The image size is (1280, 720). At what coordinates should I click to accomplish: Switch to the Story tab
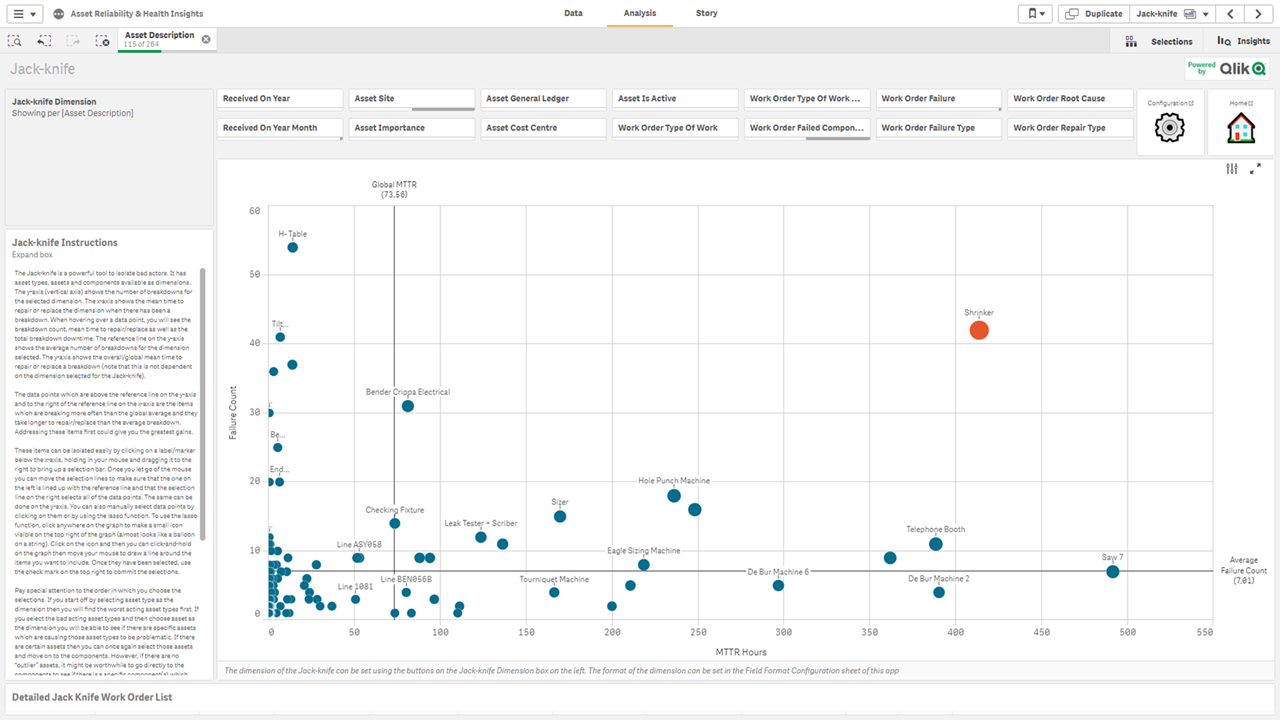pyautogui.click(x=706, y=13)
